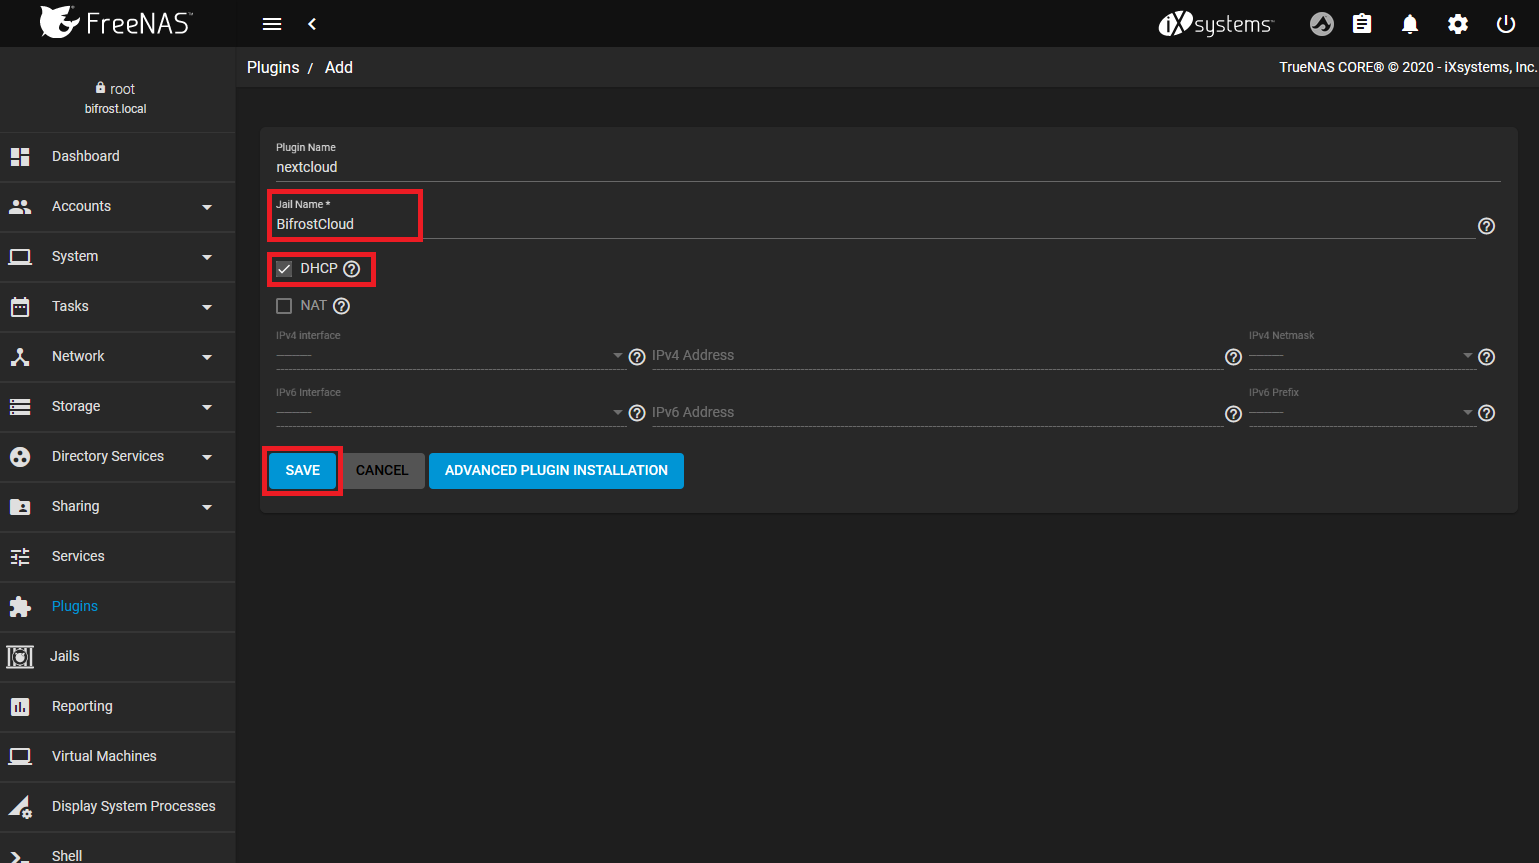
Task: Open the settings gear icon
Action: click(x=1458, y=24)
